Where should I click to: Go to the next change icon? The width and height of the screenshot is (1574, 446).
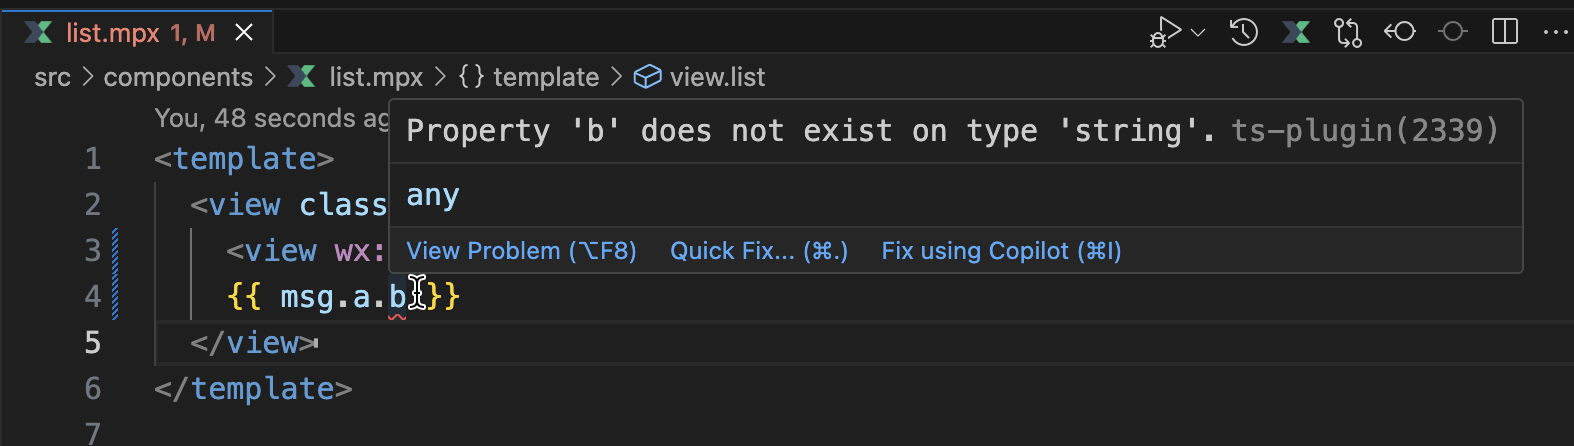click(1453, 32)
